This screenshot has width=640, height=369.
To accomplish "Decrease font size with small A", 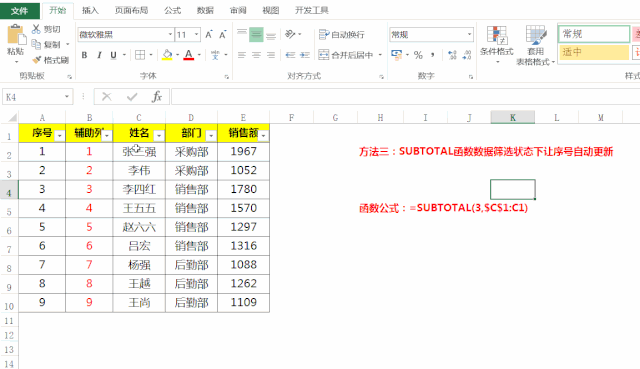I will click(x=222, y=35).
